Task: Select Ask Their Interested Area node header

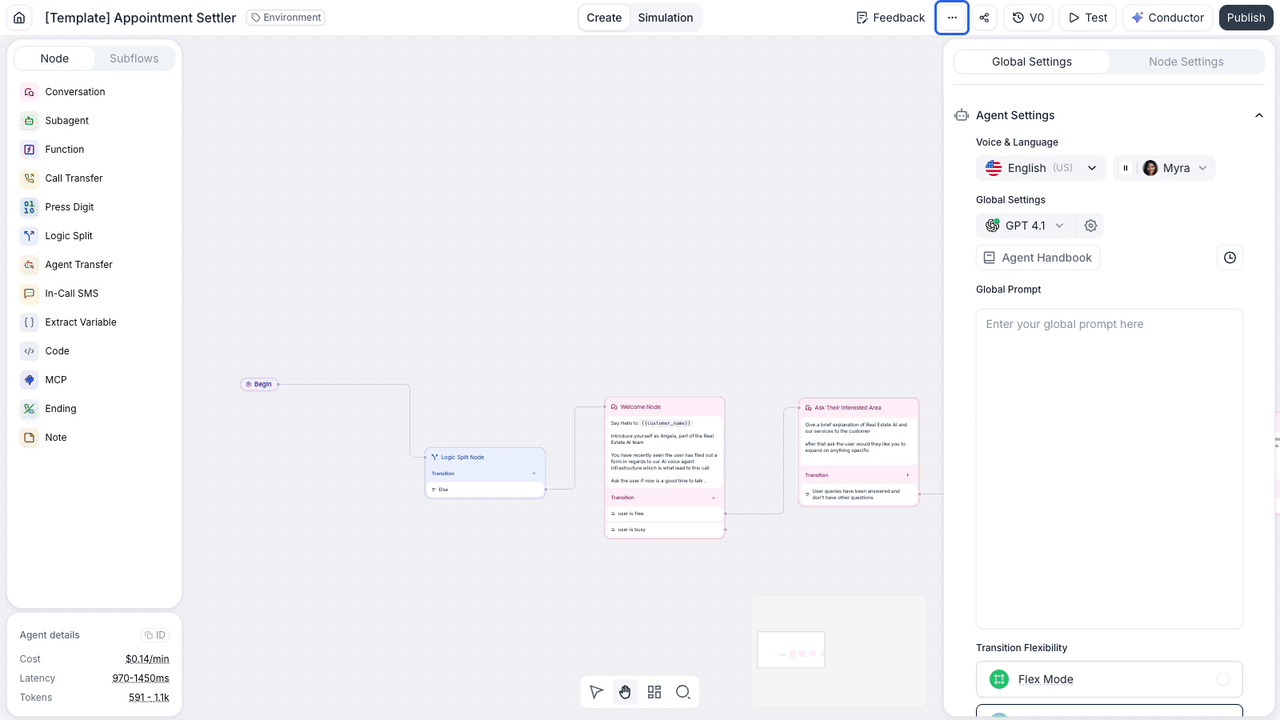Action: tap(858, 407)
